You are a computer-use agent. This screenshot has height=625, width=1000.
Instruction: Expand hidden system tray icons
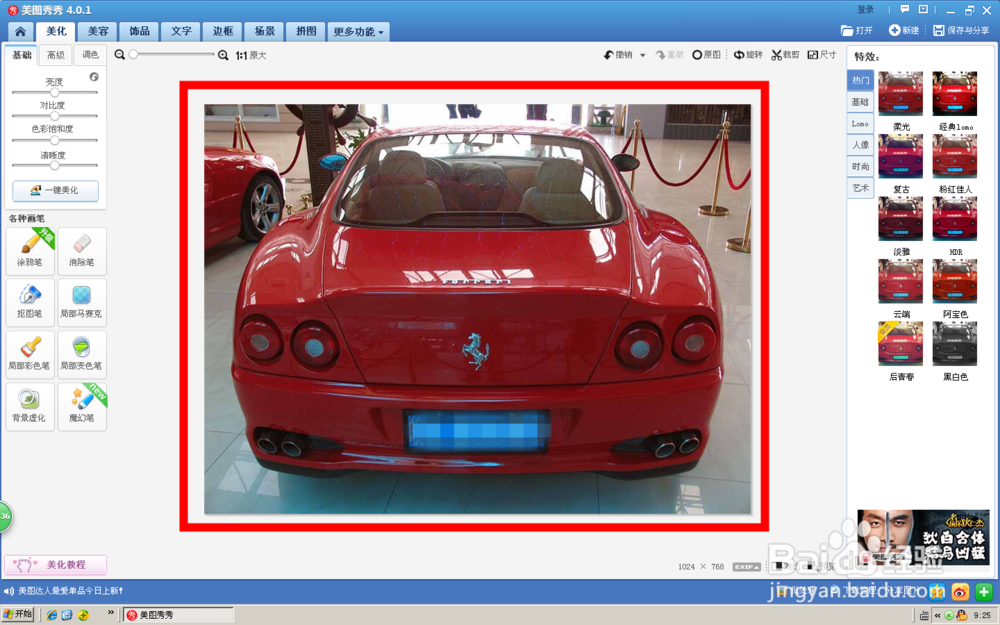tap(938, 615)
